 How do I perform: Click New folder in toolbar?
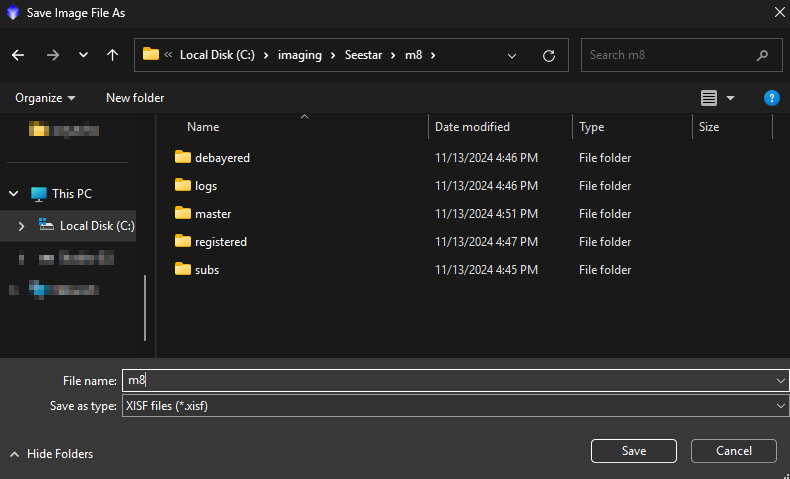coord(135,98)
